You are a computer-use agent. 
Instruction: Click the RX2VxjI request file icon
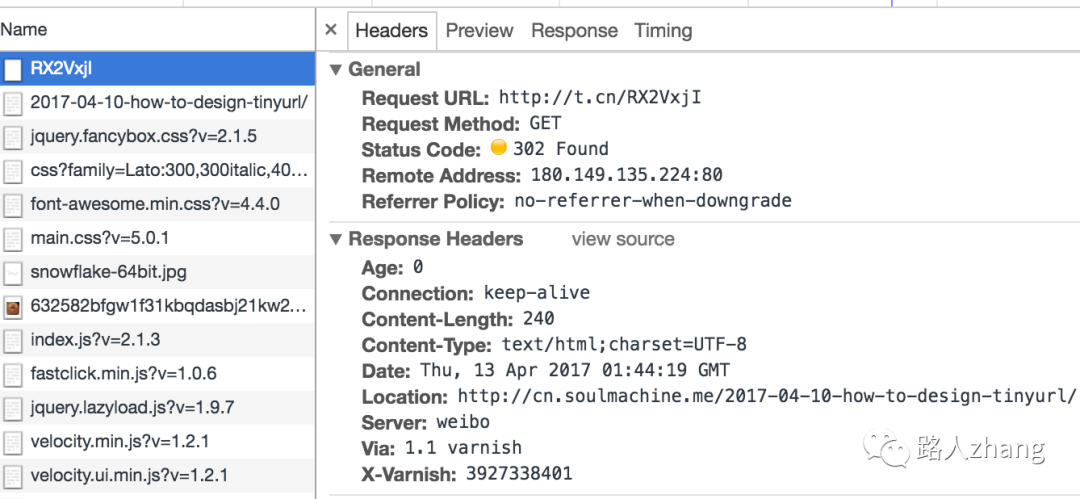(13, 69)
